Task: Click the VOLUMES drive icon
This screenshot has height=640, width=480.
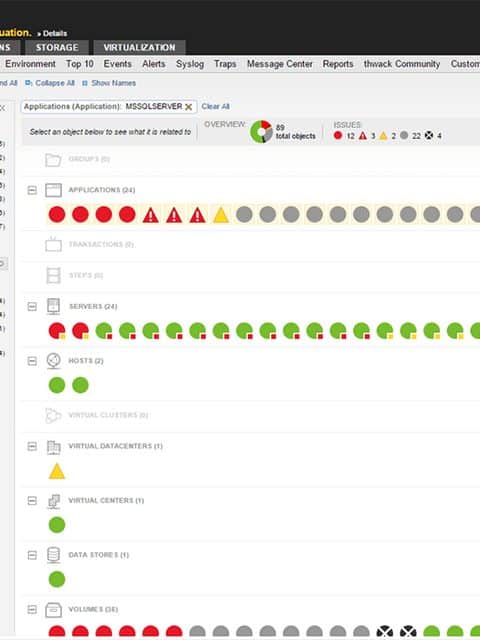Action: tap(53, 610)
